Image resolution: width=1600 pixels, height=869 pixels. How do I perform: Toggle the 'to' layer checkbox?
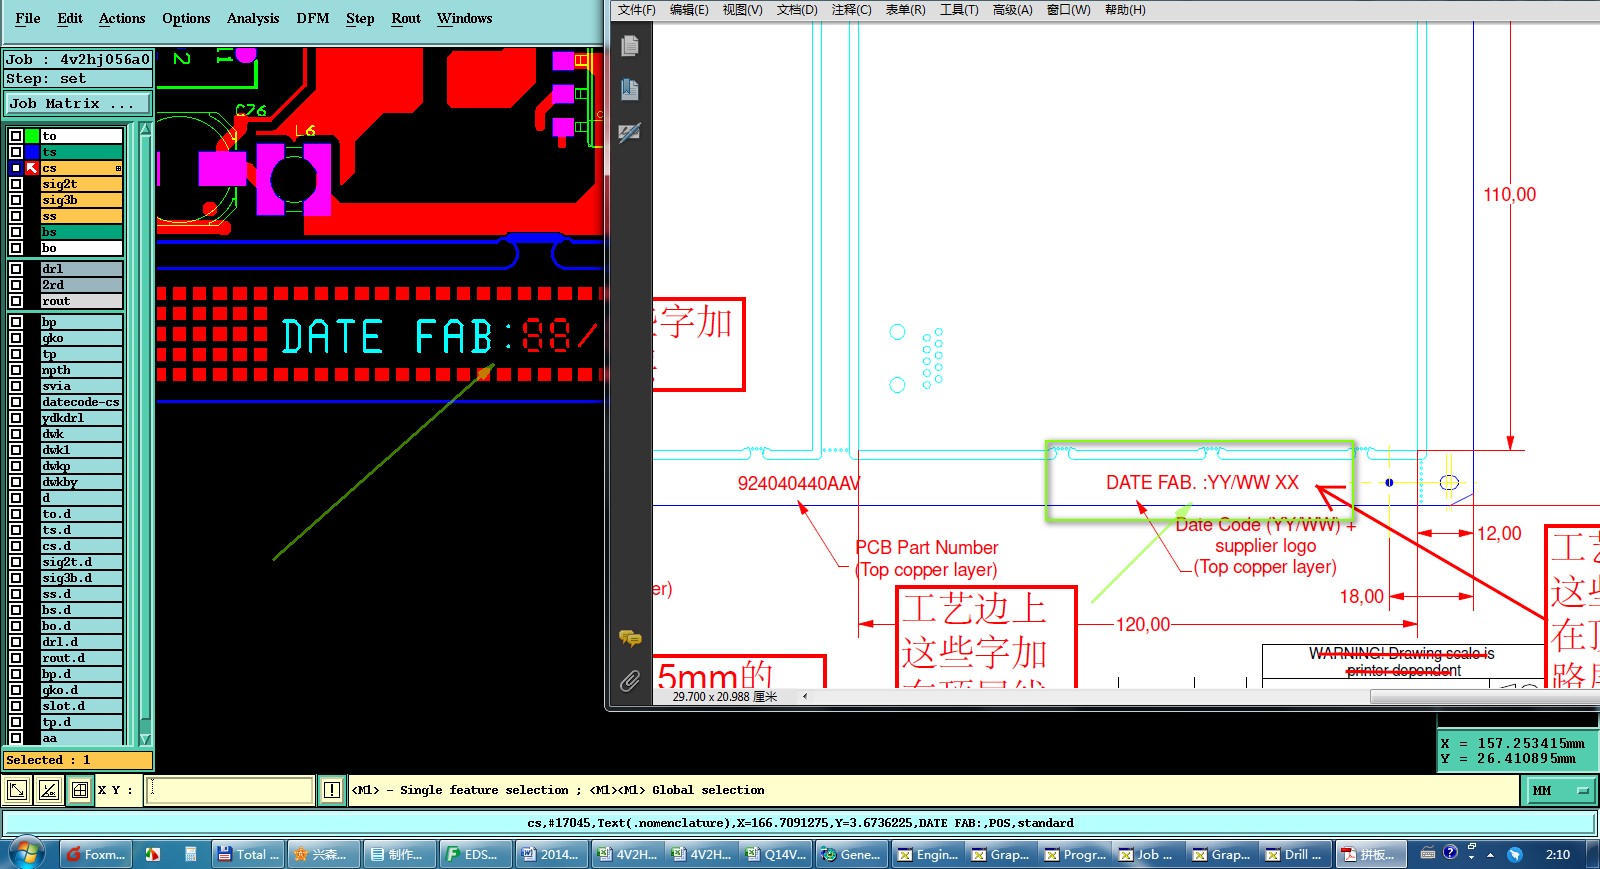pyautogui.click(x=16, y=136)
